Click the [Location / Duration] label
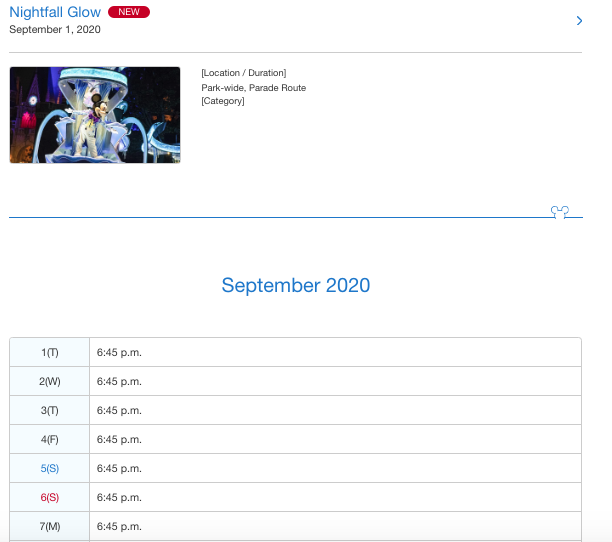The height and width of the screenshot is (542, 612). click(243, 73)
